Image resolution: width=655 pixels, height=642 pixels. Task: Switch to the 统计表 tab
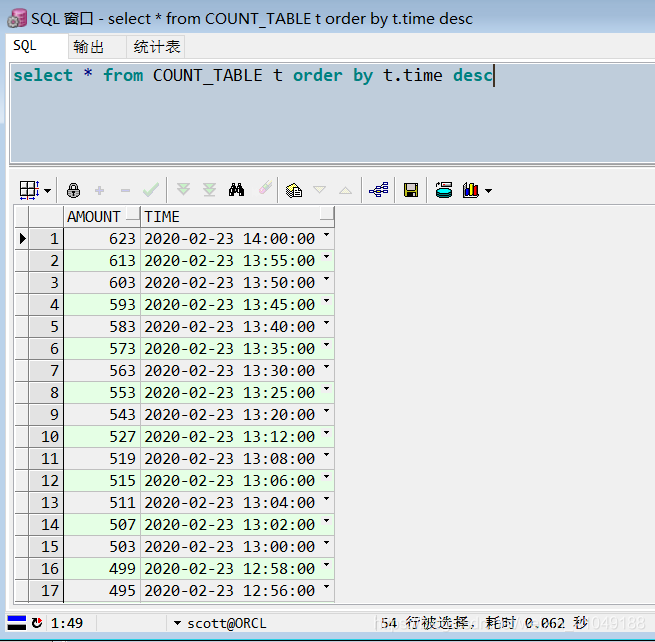point(157,46)
